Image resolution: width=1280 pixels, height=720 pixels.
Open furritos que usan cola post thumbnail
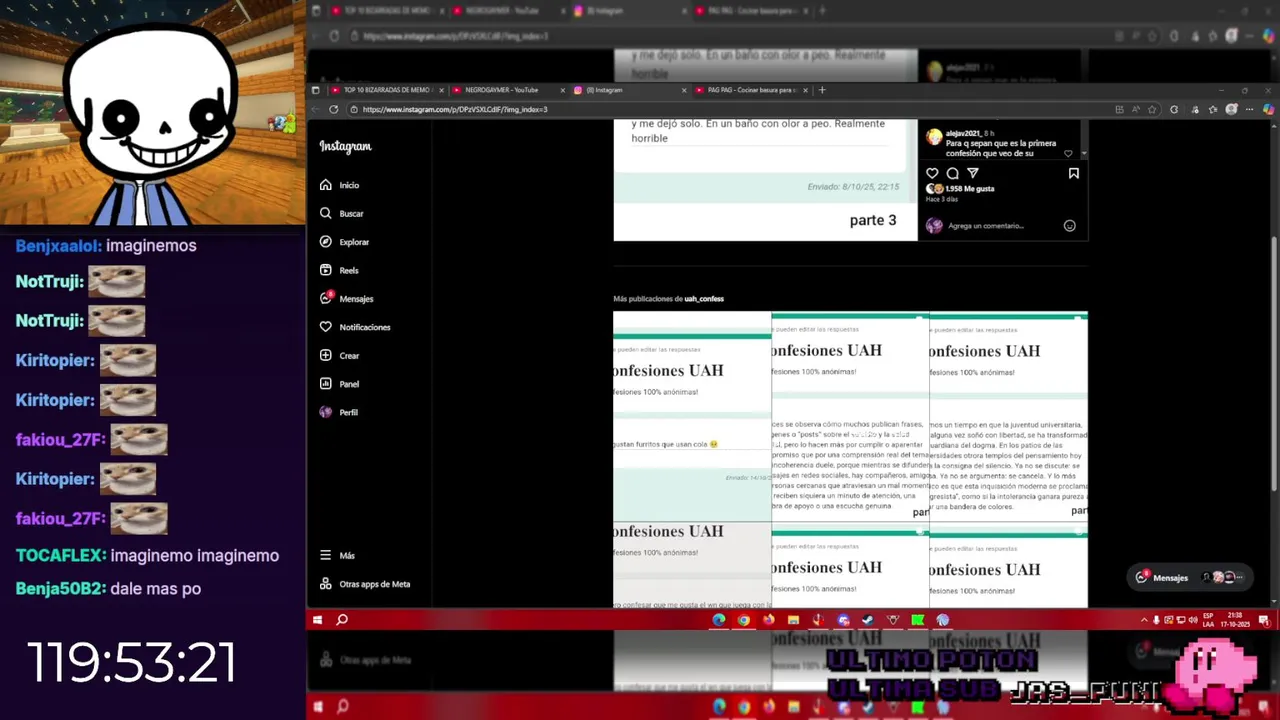(x=692, y=416)
